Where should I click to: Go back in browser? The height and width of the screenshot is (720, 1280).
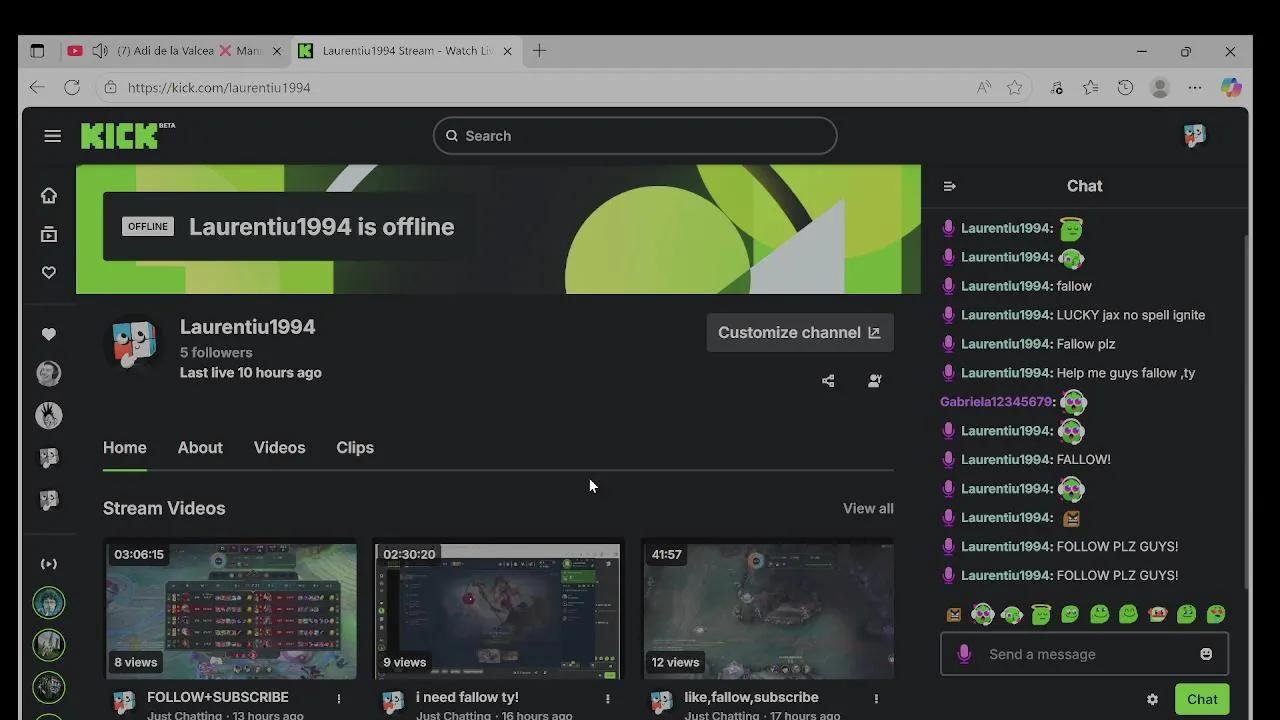[37, 88]
